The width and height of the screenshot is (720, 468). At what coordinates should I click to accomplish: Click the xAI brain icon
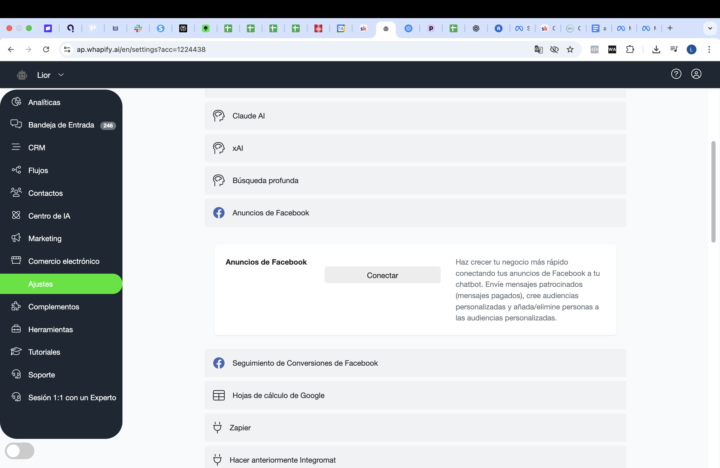click(x=219, y=148)
